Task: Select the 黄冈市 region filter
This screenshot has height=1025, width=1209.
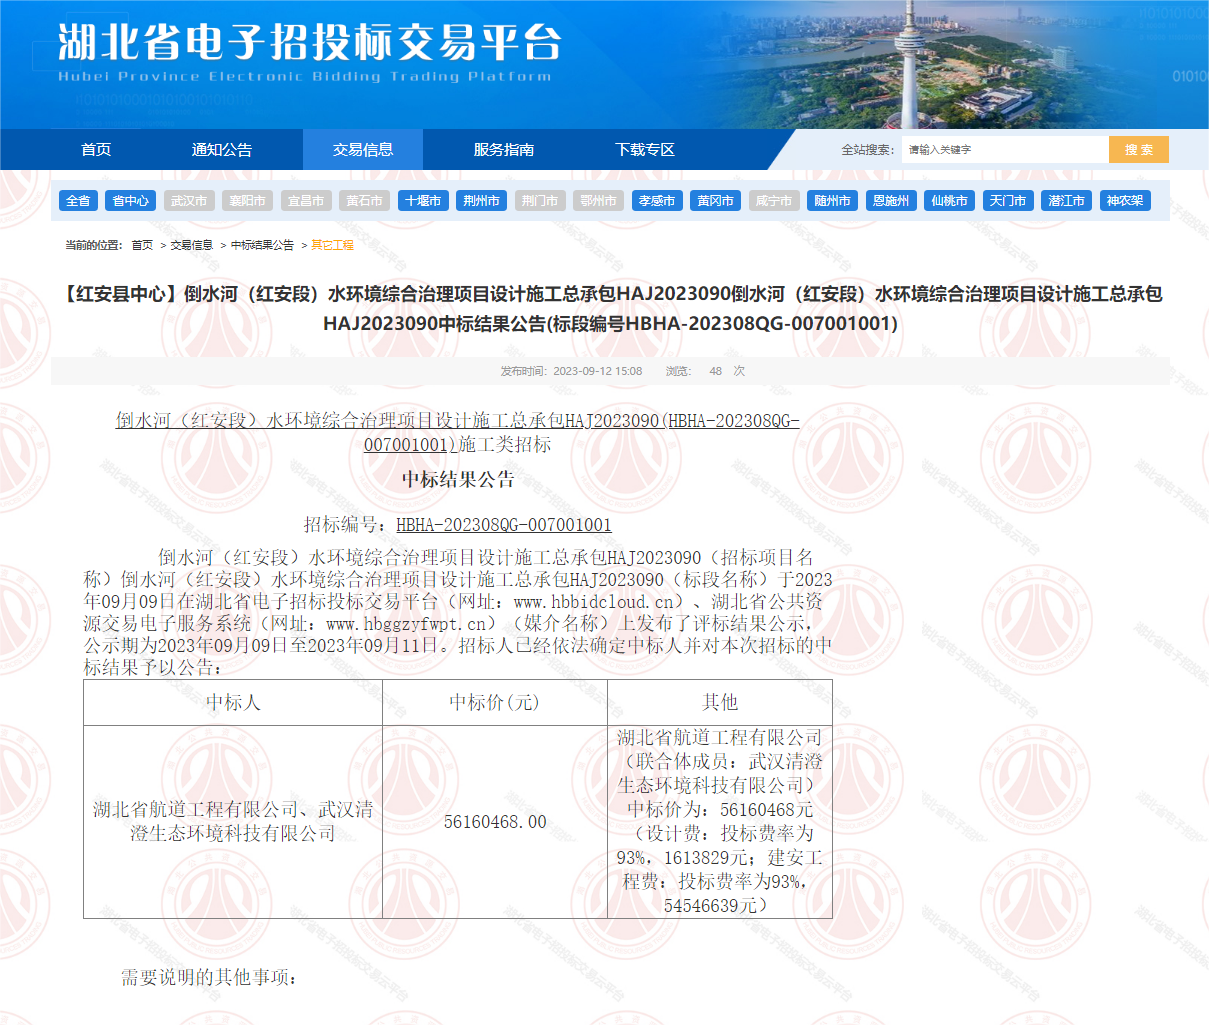Action: click(715, 201)
